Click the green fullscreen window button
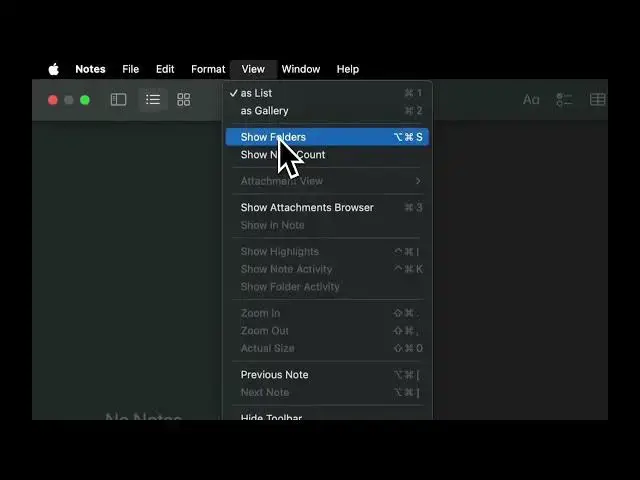640x480 pixels. pyautogui.click(x=85, y=100)
